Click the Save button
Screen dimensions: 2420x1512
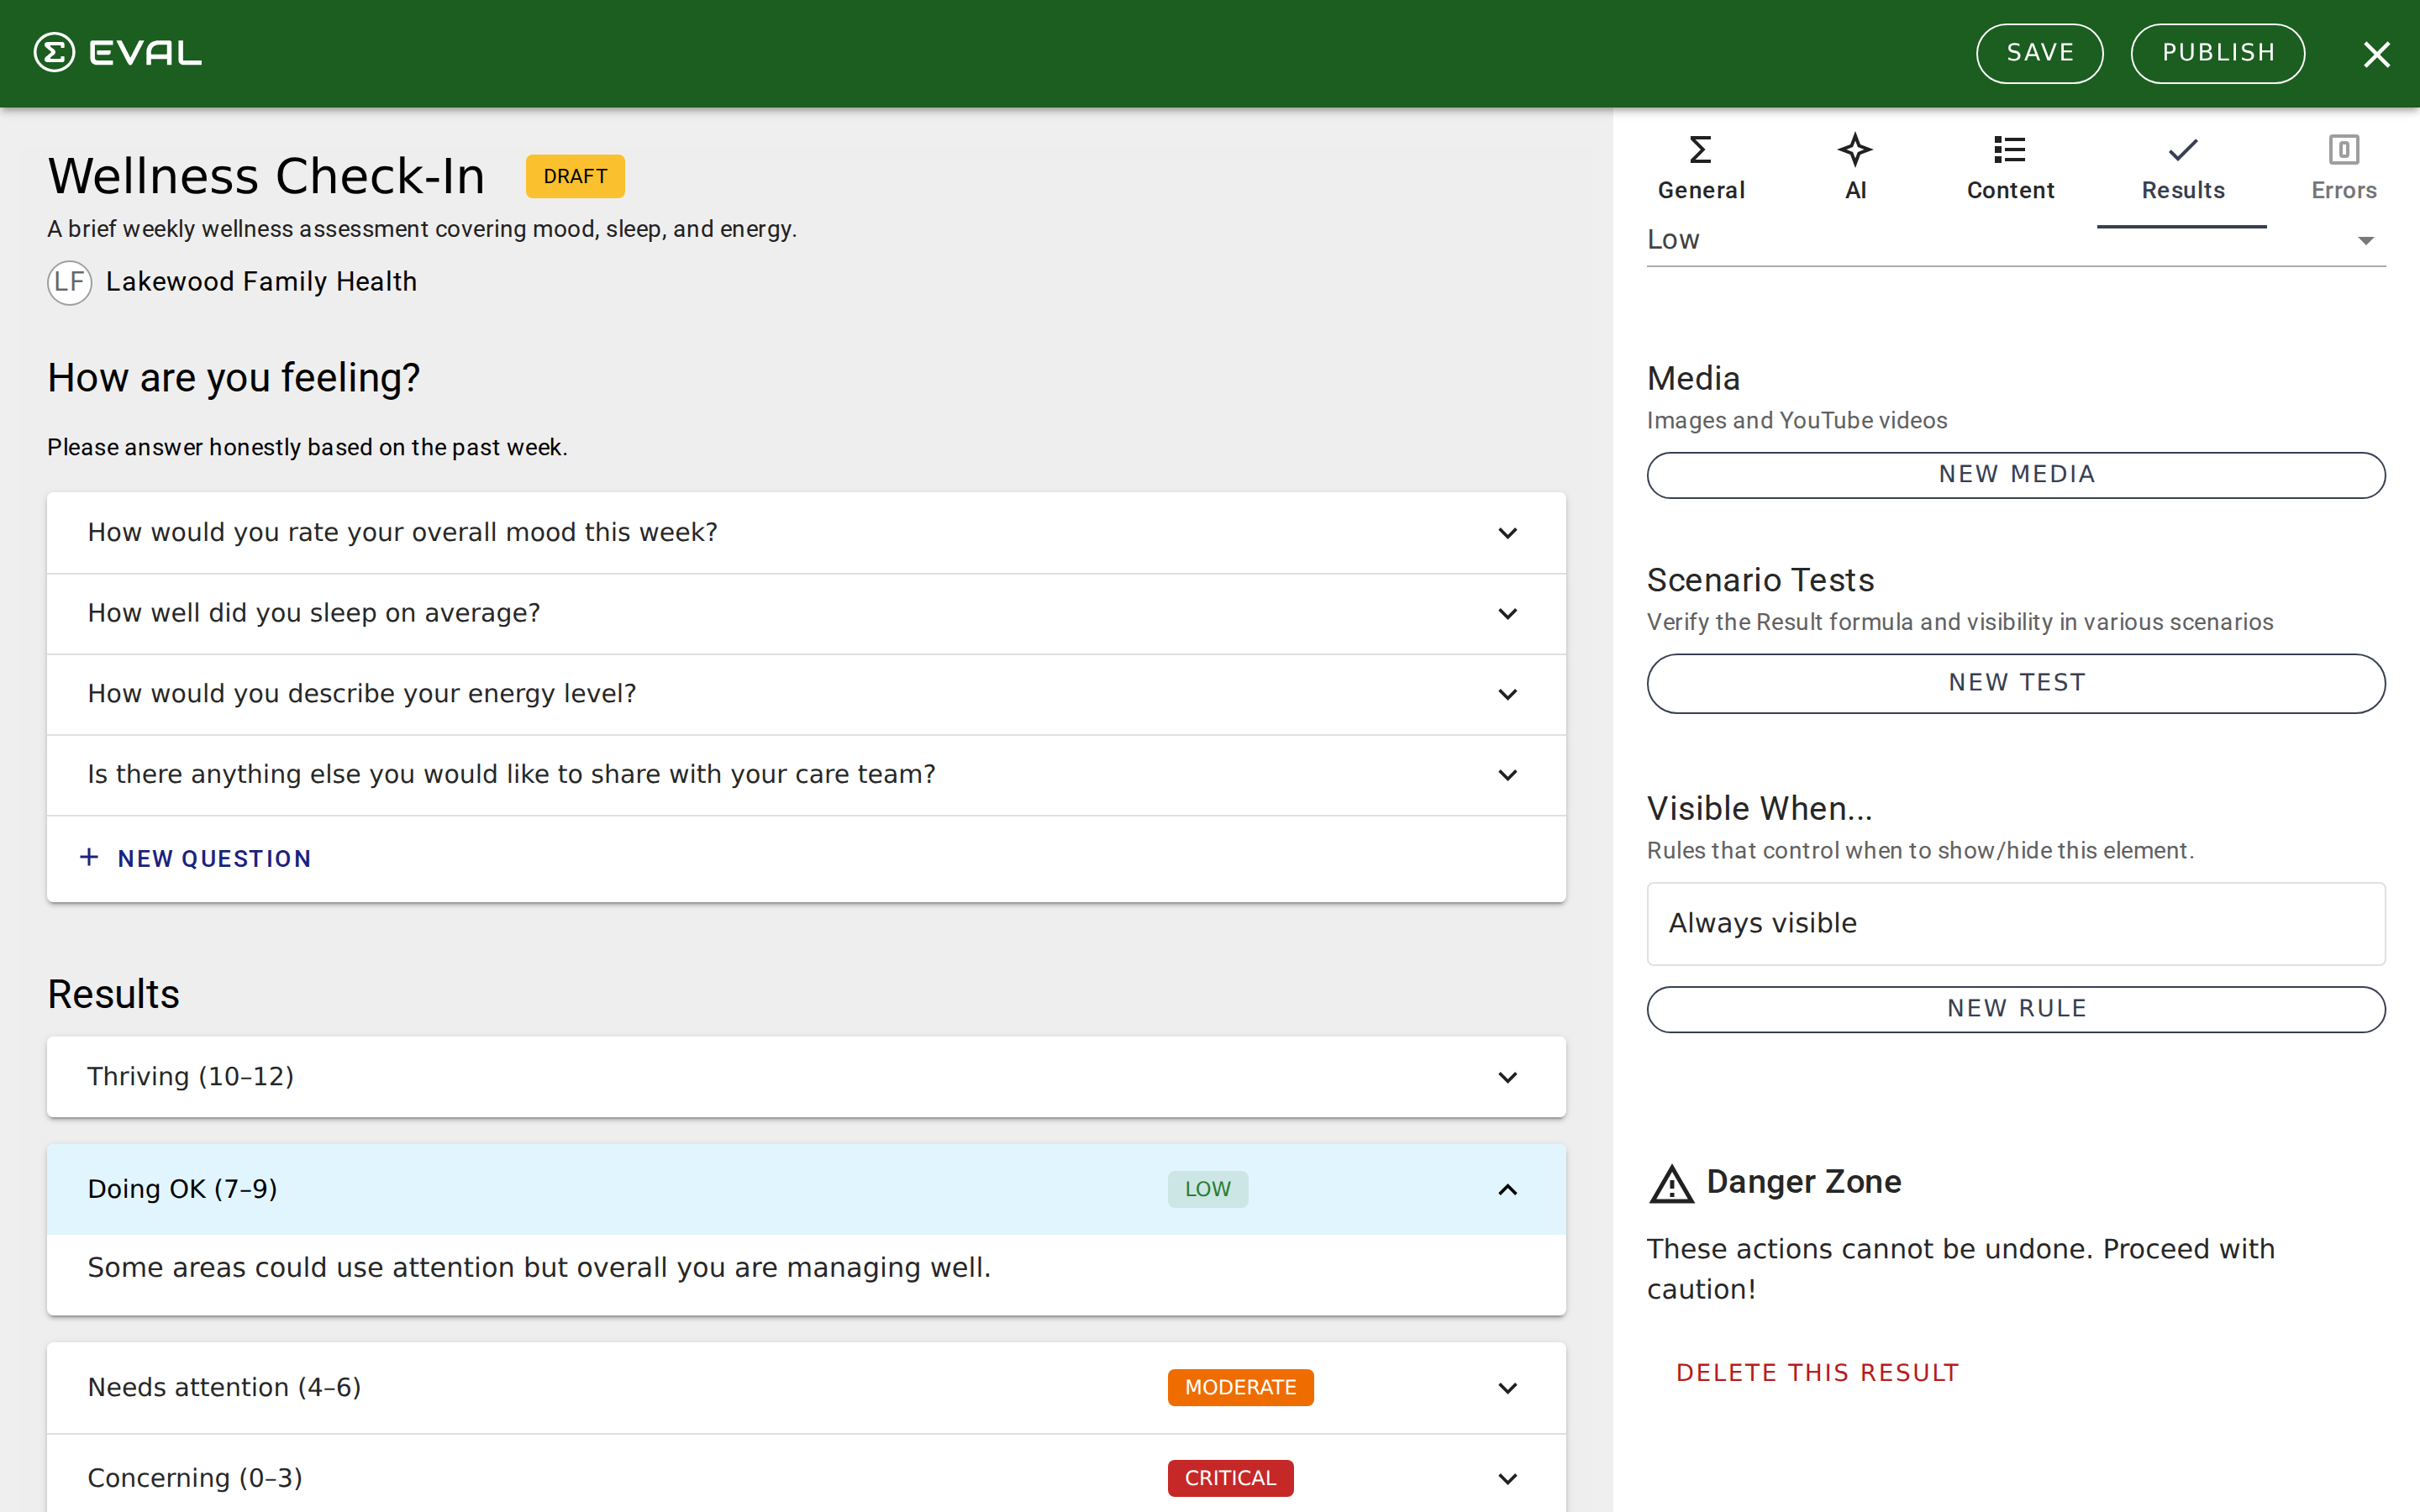tap(2039, 53)
